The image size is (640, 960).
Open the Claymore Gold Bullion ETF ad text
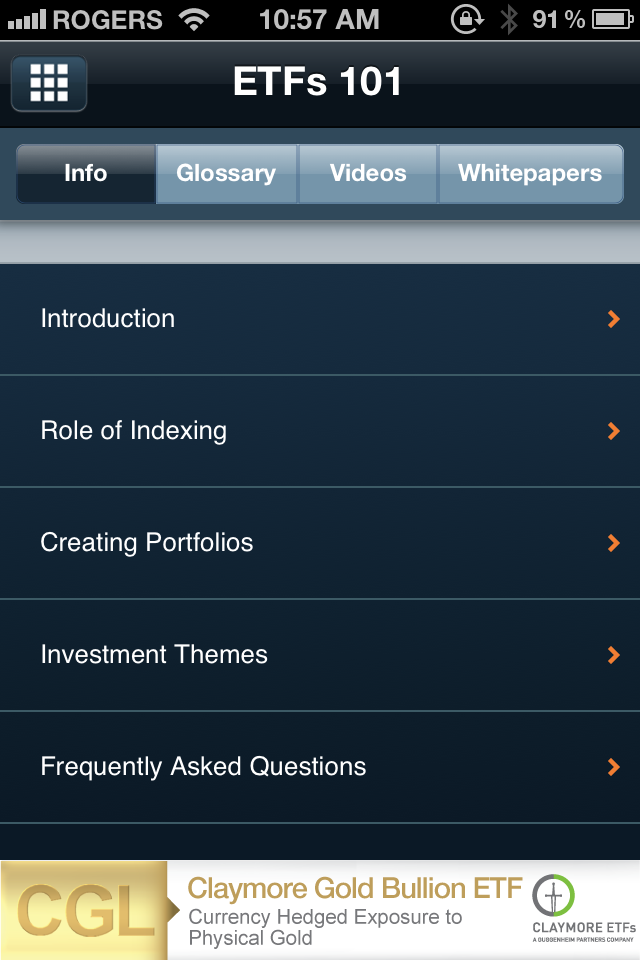click(355, 888)
